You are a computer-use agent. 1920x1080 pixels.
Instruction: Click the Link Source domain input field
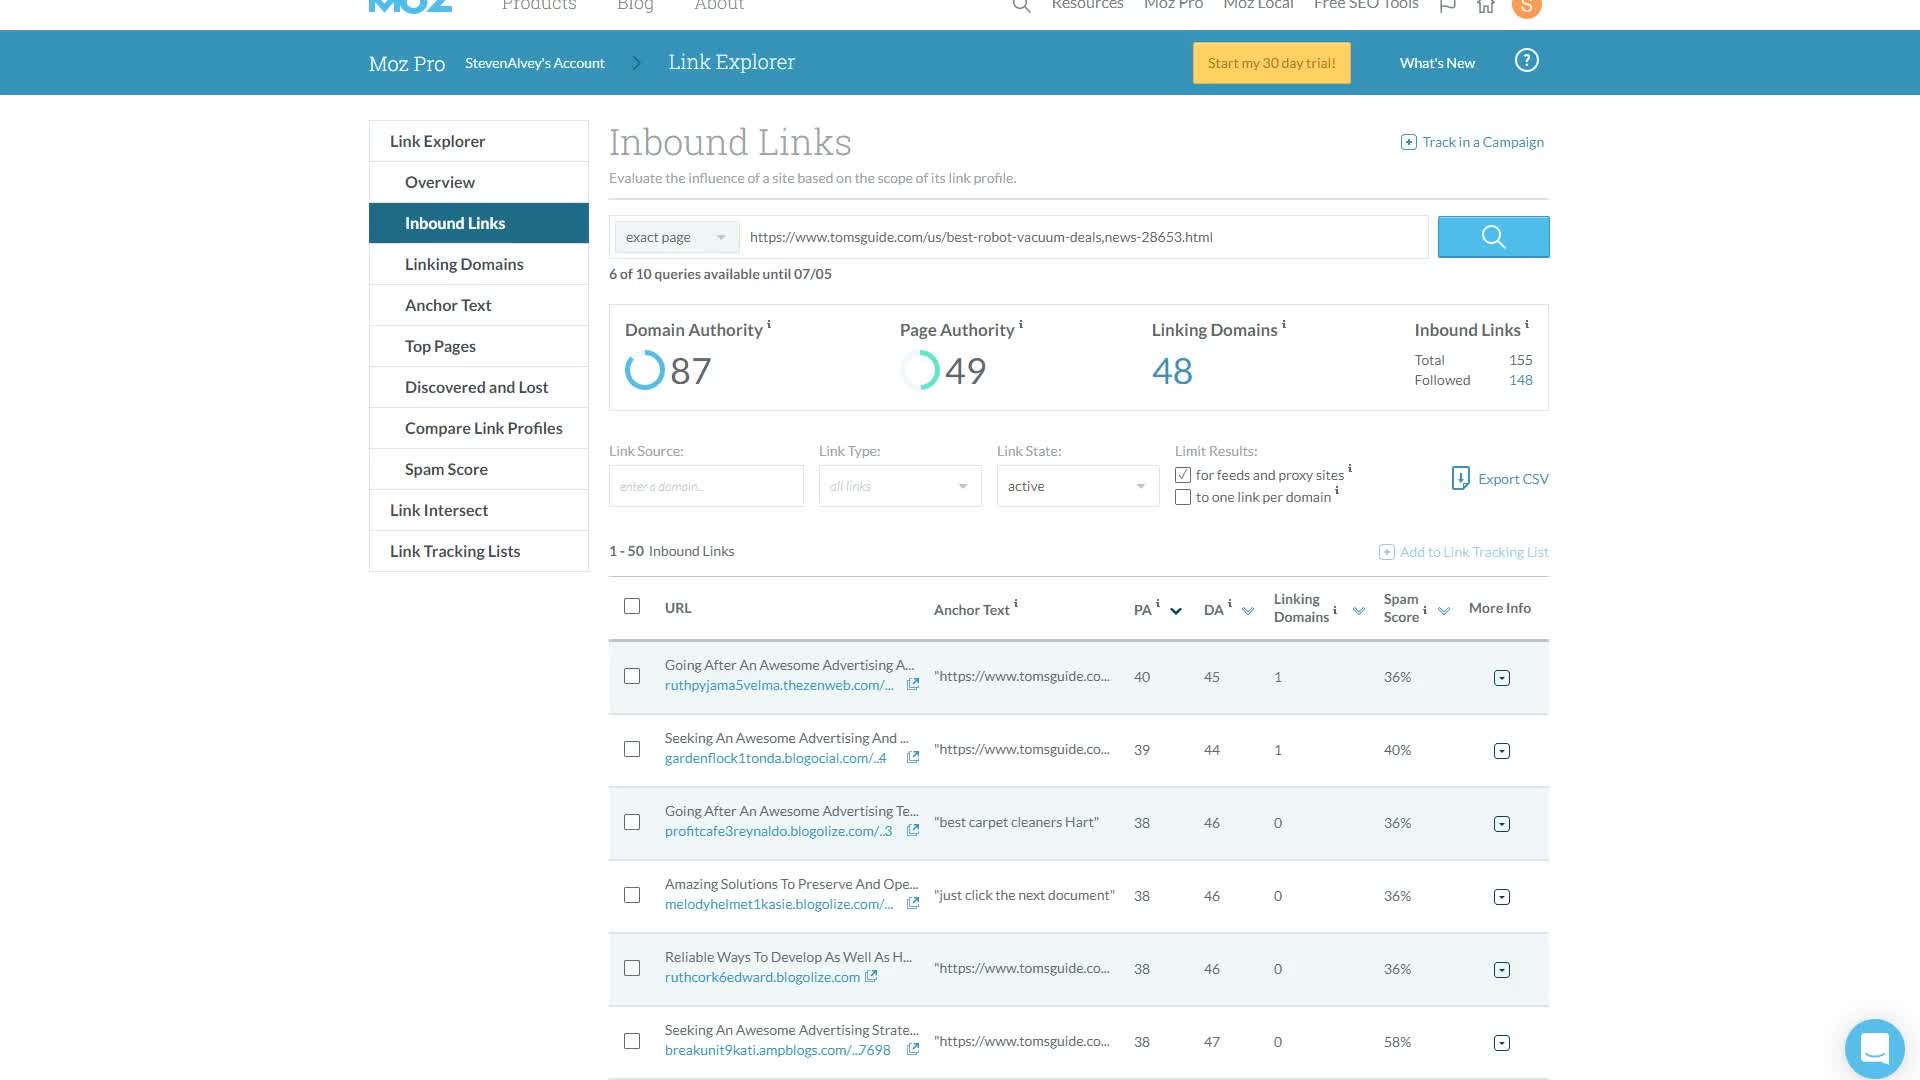706,486
